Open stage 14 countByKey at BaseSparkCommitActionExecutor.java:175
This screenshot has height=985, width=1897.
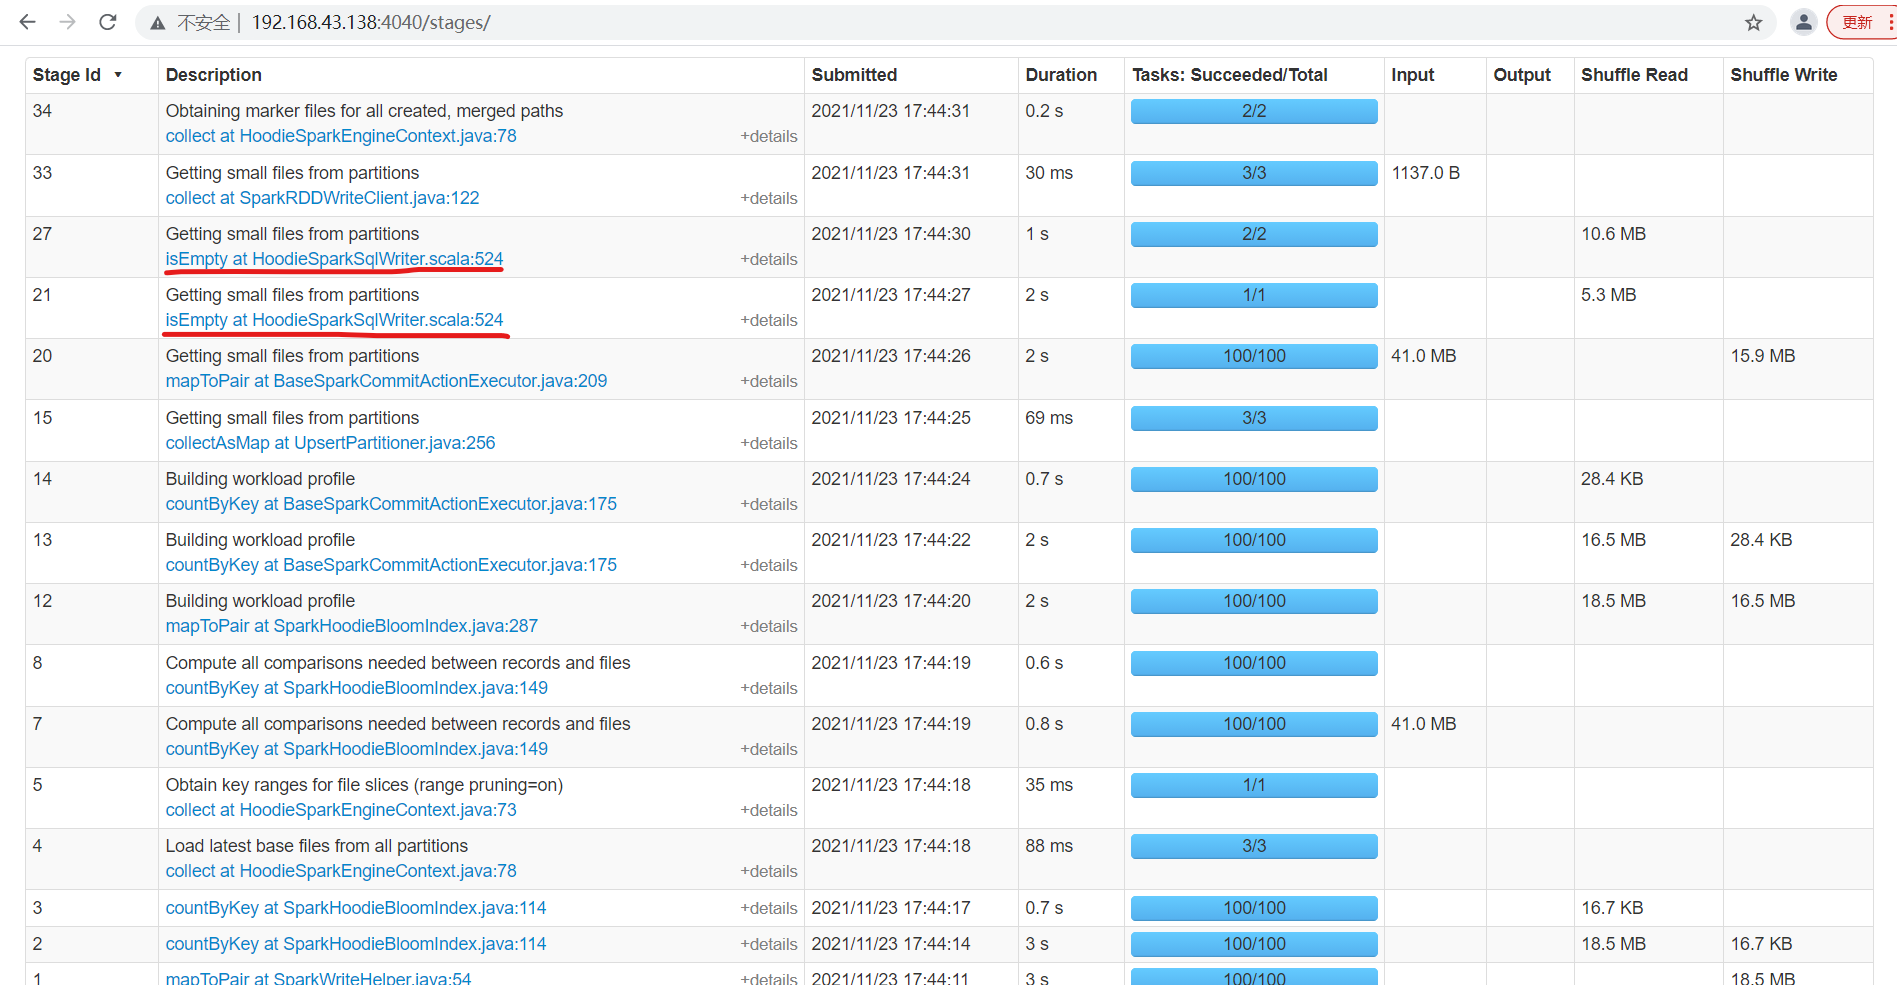tap(391, 504)
